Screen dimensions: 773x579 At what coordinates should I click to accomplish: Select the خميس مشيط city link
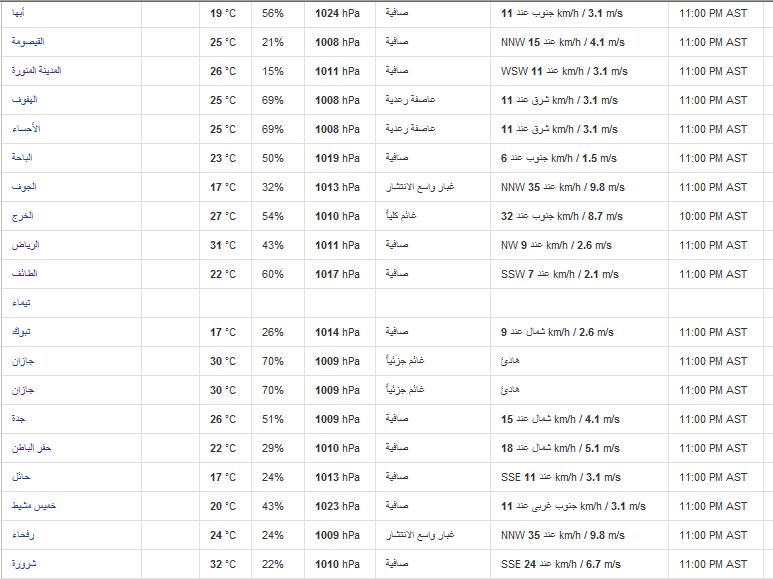pos(34,506)
